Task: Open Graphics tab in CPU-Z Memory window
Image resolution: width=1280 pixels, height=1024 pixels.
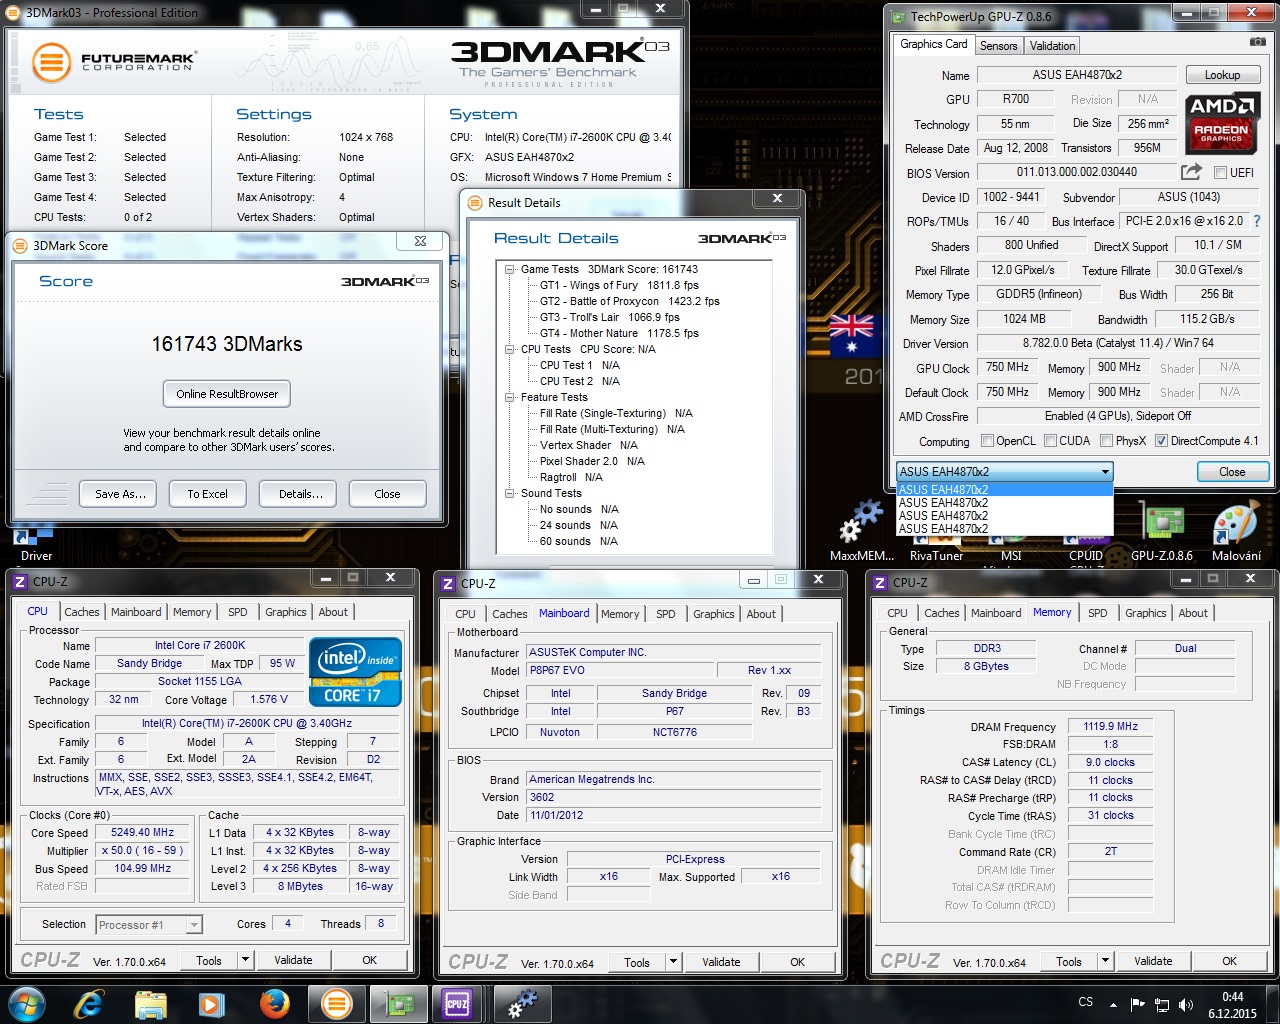Action: [x=1145, y=613]
